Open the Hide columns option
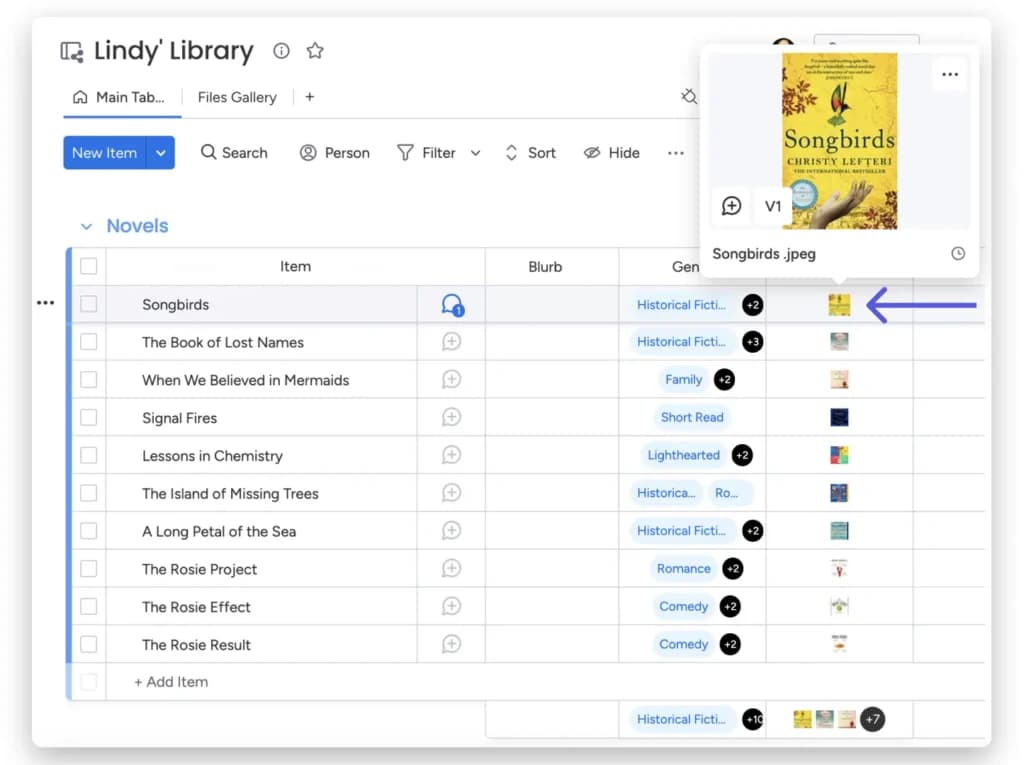Screen dimensions: 1024x765 [x=612, y=153]
